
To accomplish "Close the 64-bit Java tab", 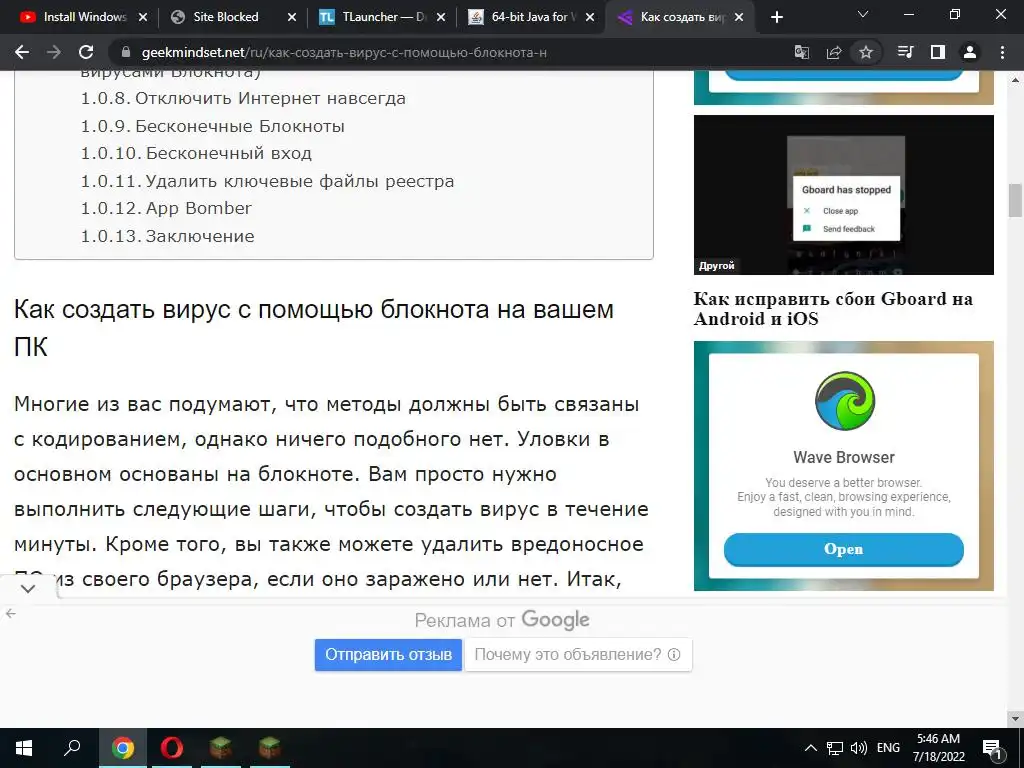I will pyautogui.click(x=590, y=17).
